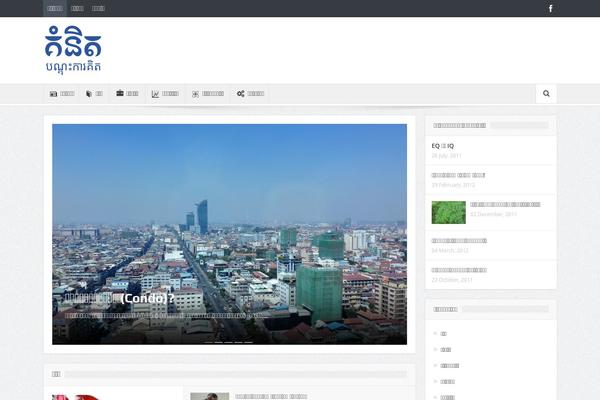Click the city skyline slider image
Screen dimensions: 600x400
[230, 234]
